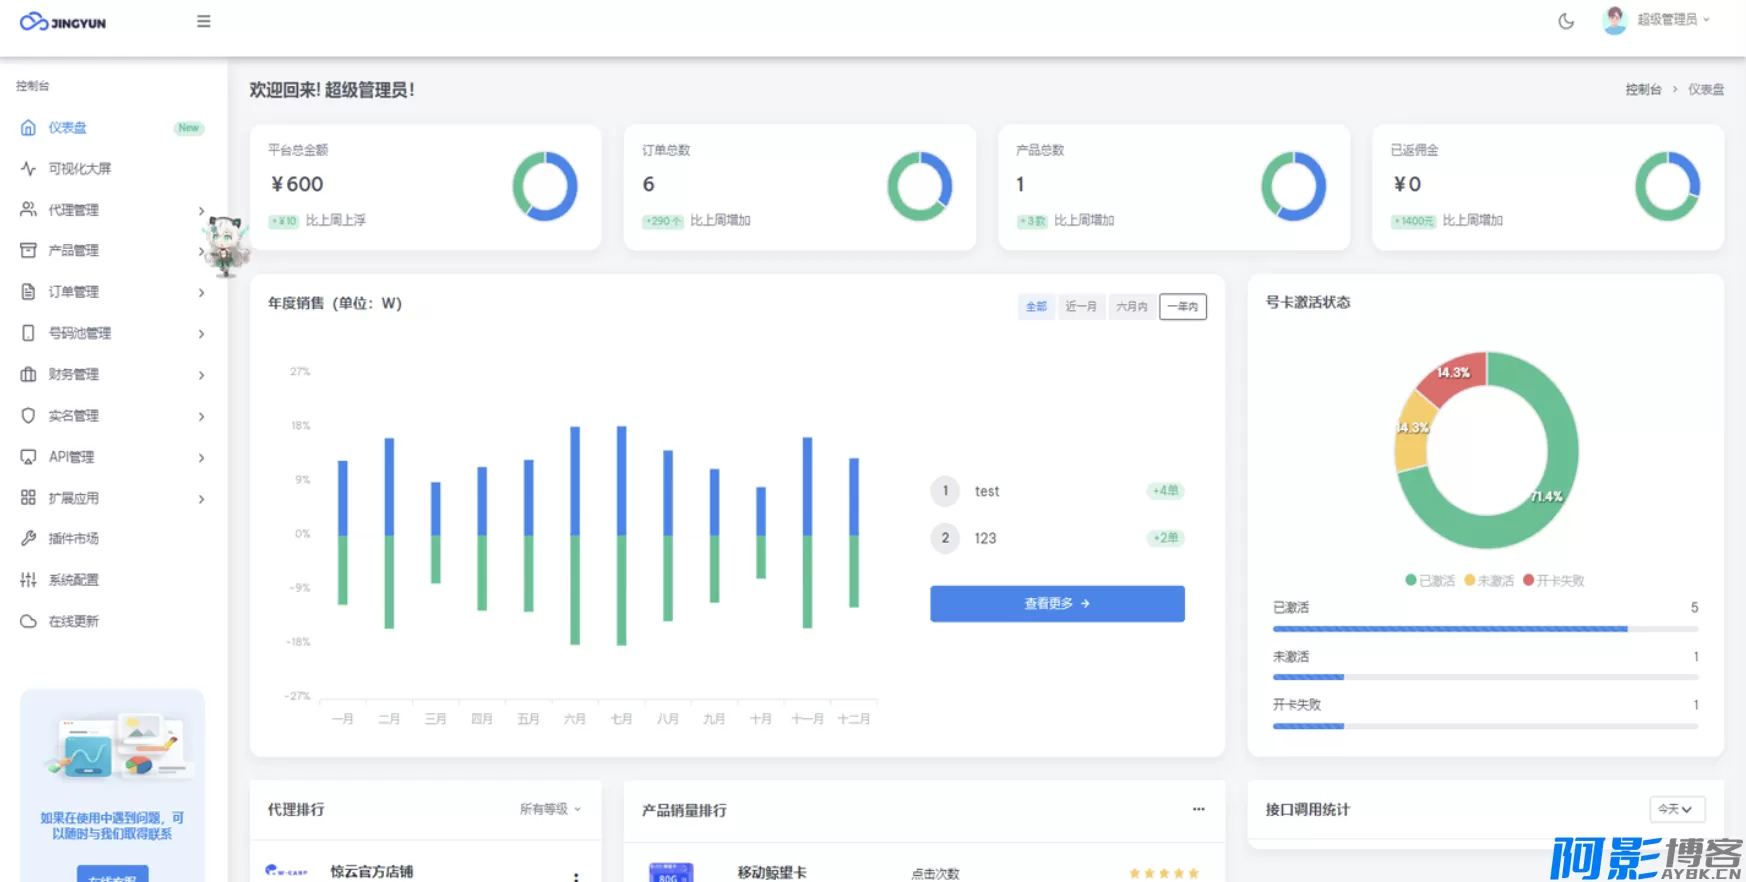
Task: Toggle the 已激活 legend item
Action: pyautogui.click(x=1430, y=581)
